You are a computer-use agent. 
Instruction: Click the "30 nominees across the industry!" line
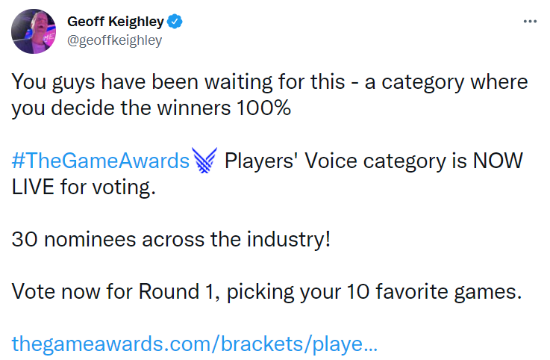171,239
